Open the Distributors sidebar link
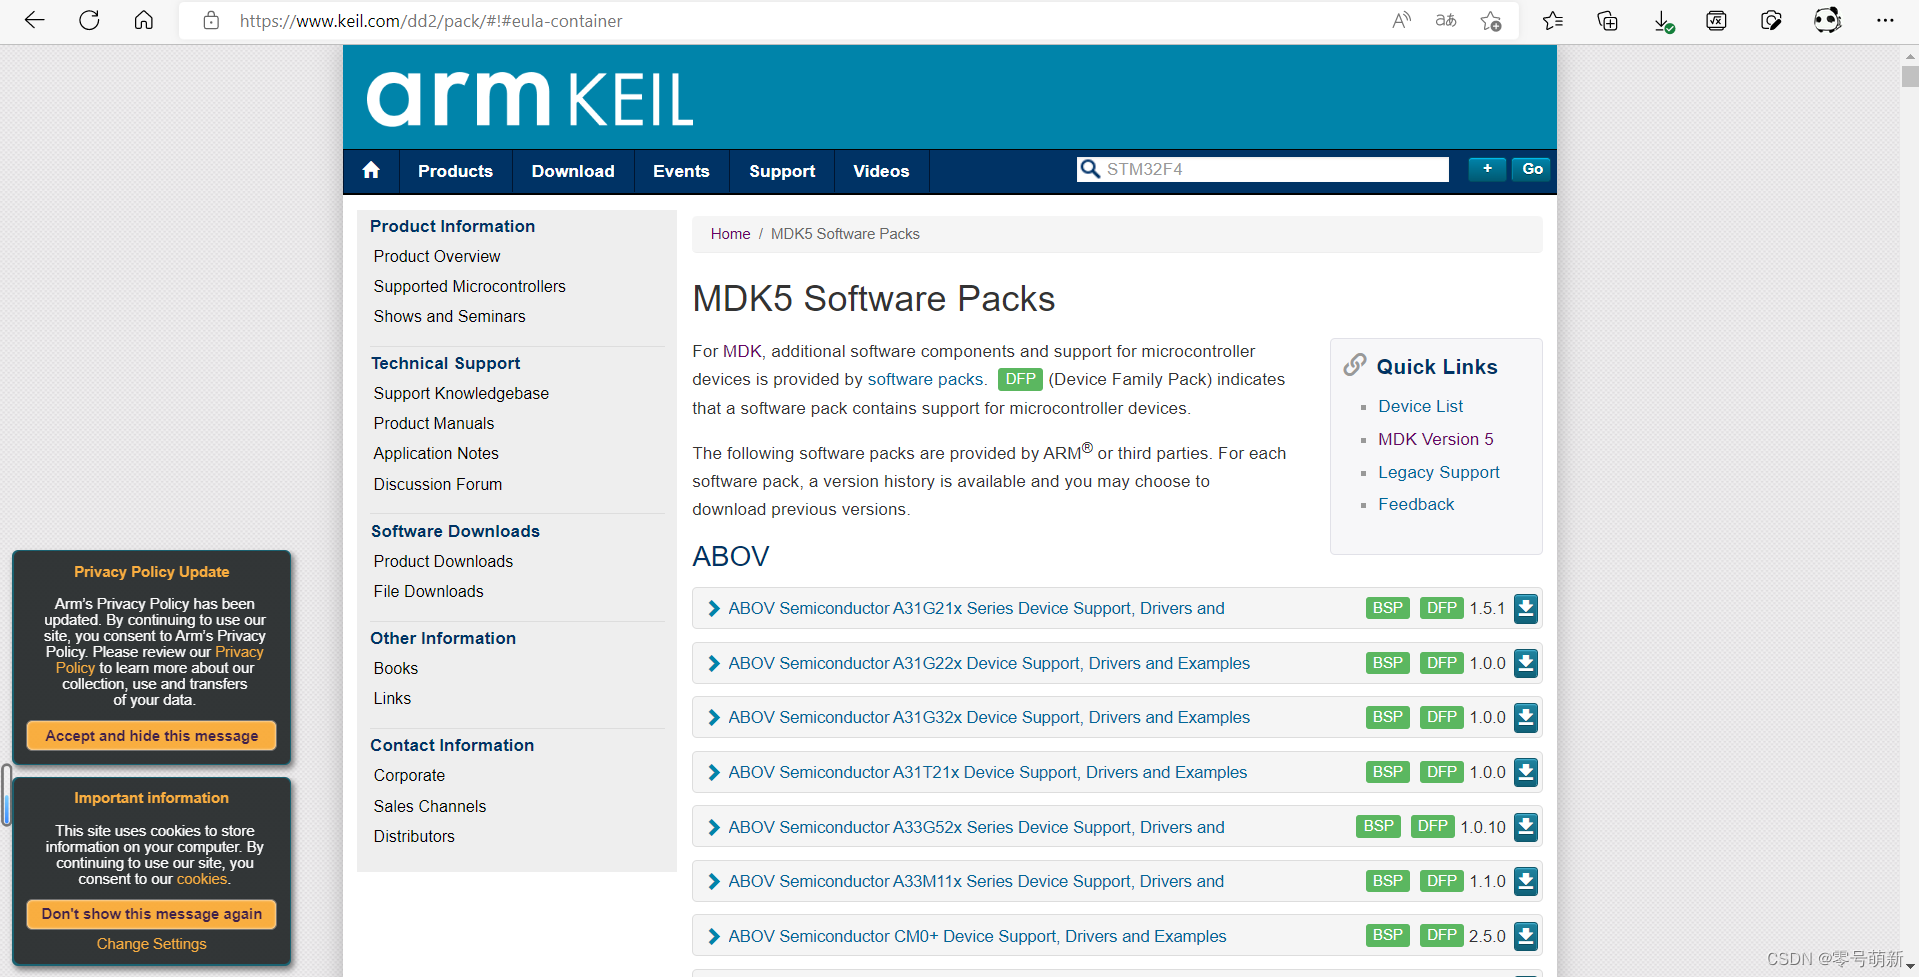This screenshot has width=1919, height=977. click(414, 836)
